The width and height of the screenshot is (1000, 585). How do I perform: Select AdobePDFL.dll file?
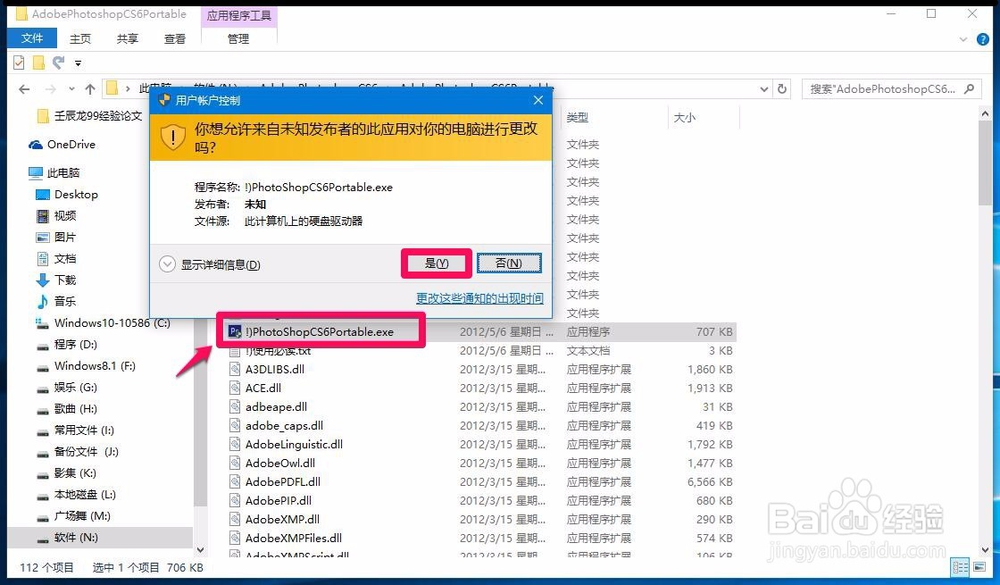(x=282, y=482)
